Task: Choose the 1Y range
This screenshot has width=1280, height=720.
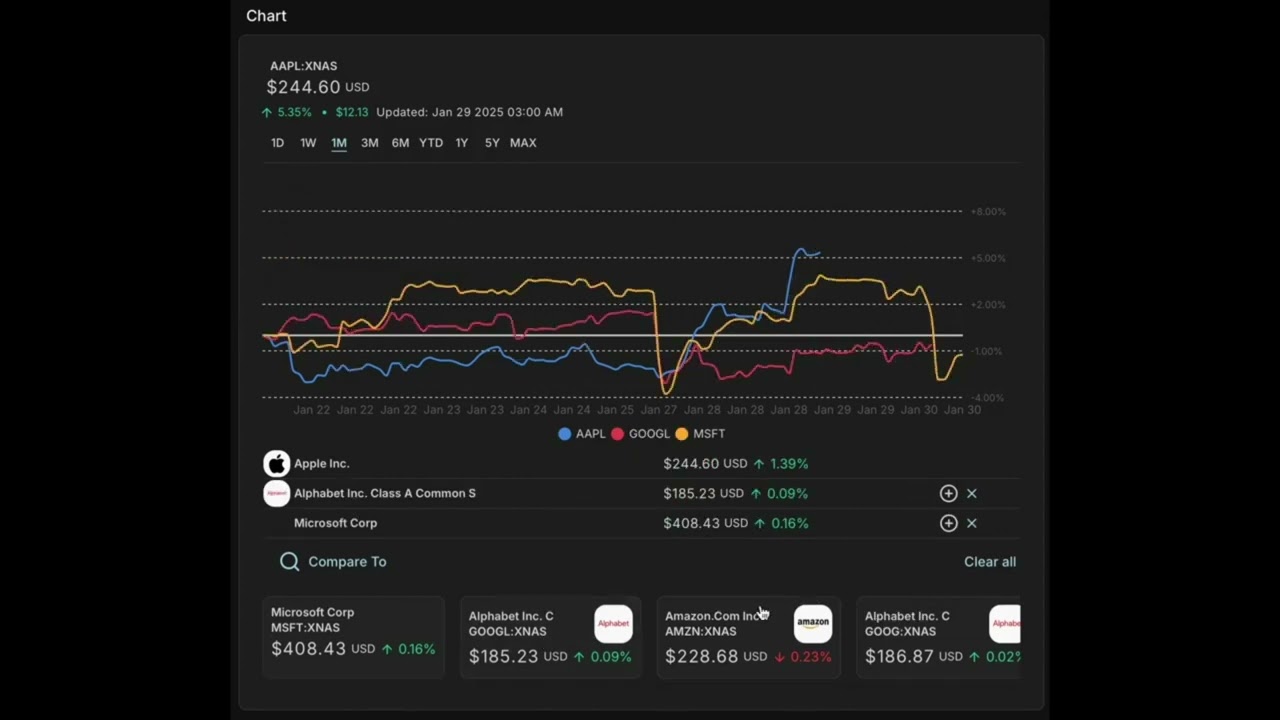Action: coord(461,143)
